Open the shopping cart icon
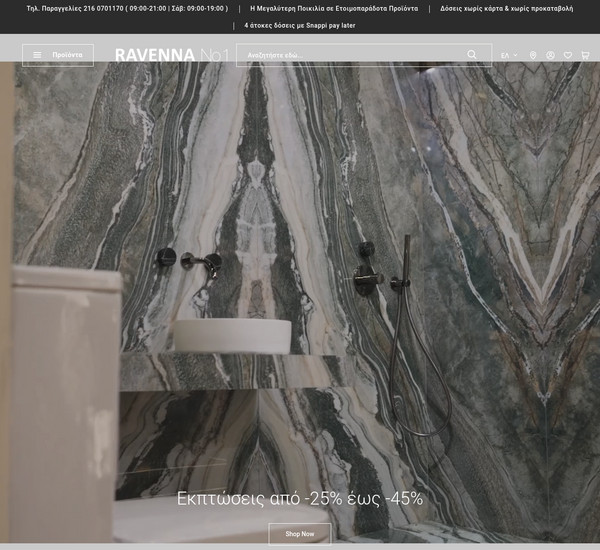Screen dimensions: 600x550 coord(585,55)
